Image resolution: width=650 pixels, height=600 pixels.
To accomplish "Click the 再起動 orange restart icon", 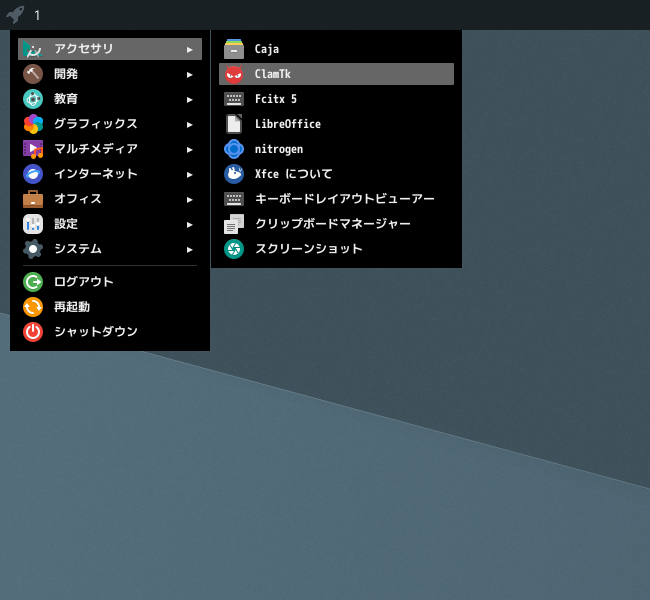I will [x=33, y=307].
